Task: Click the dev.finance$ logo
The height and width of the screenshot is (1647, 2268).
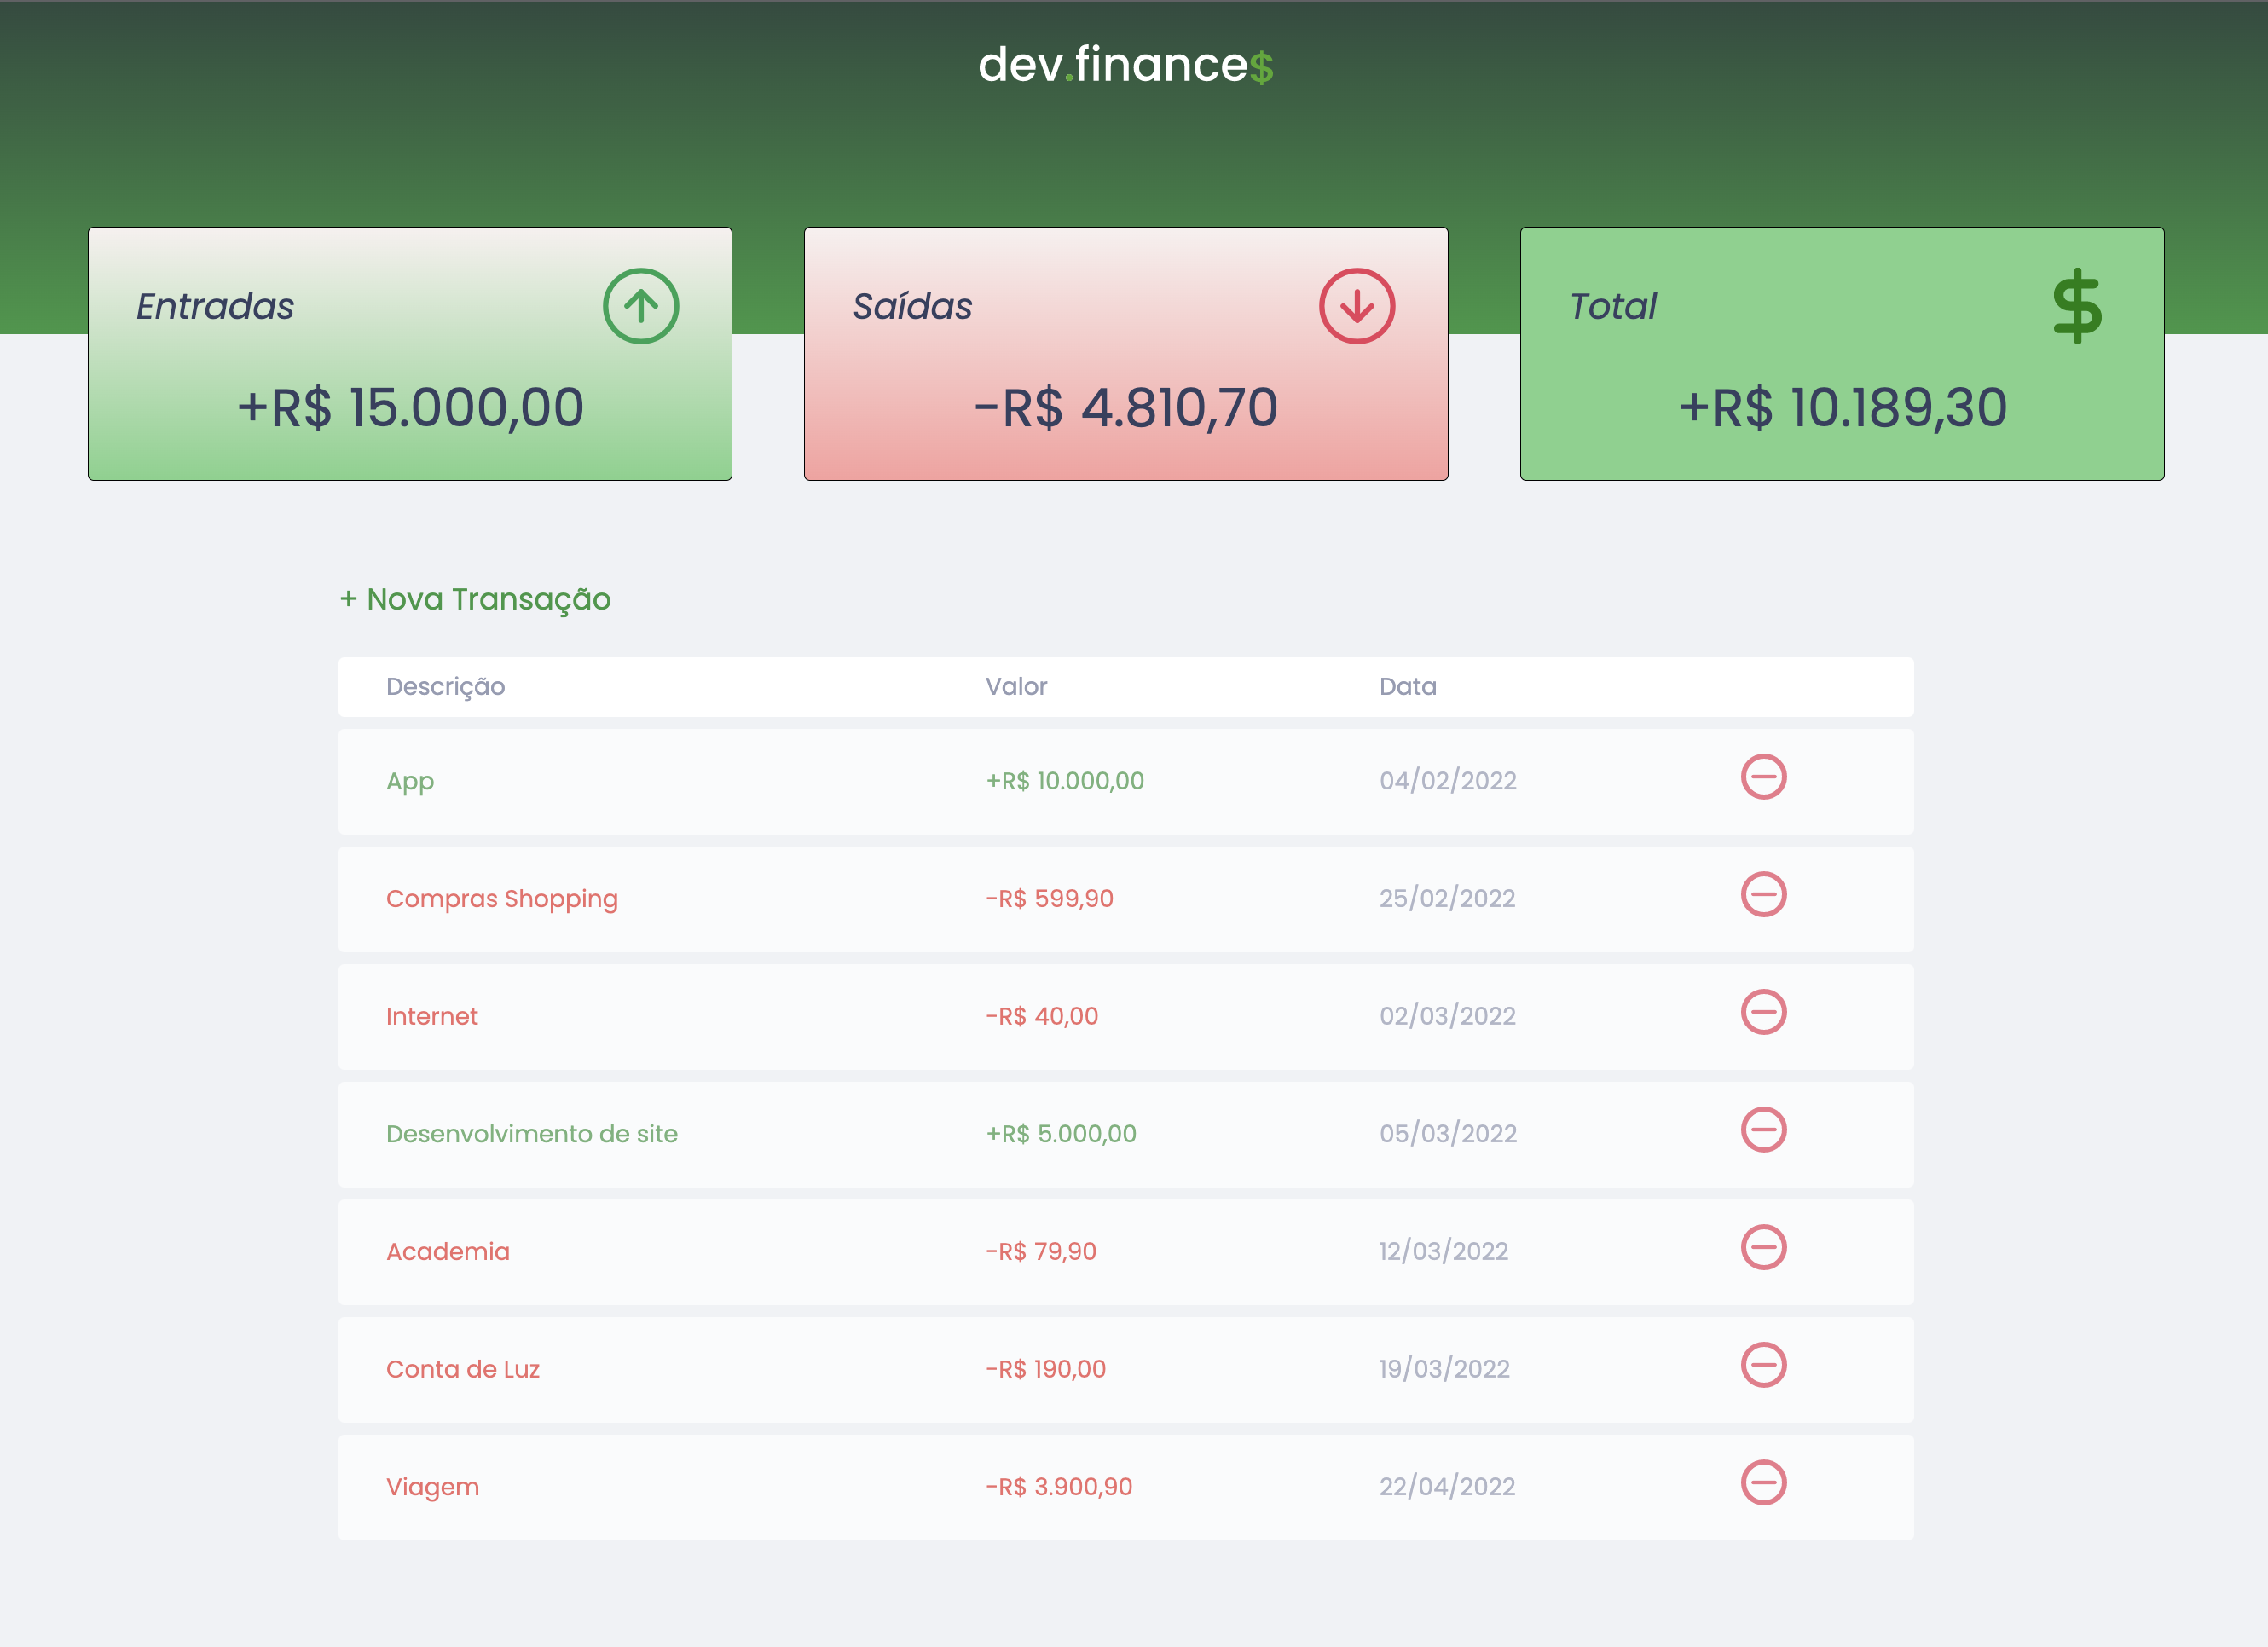Action: click(1126, 66)
